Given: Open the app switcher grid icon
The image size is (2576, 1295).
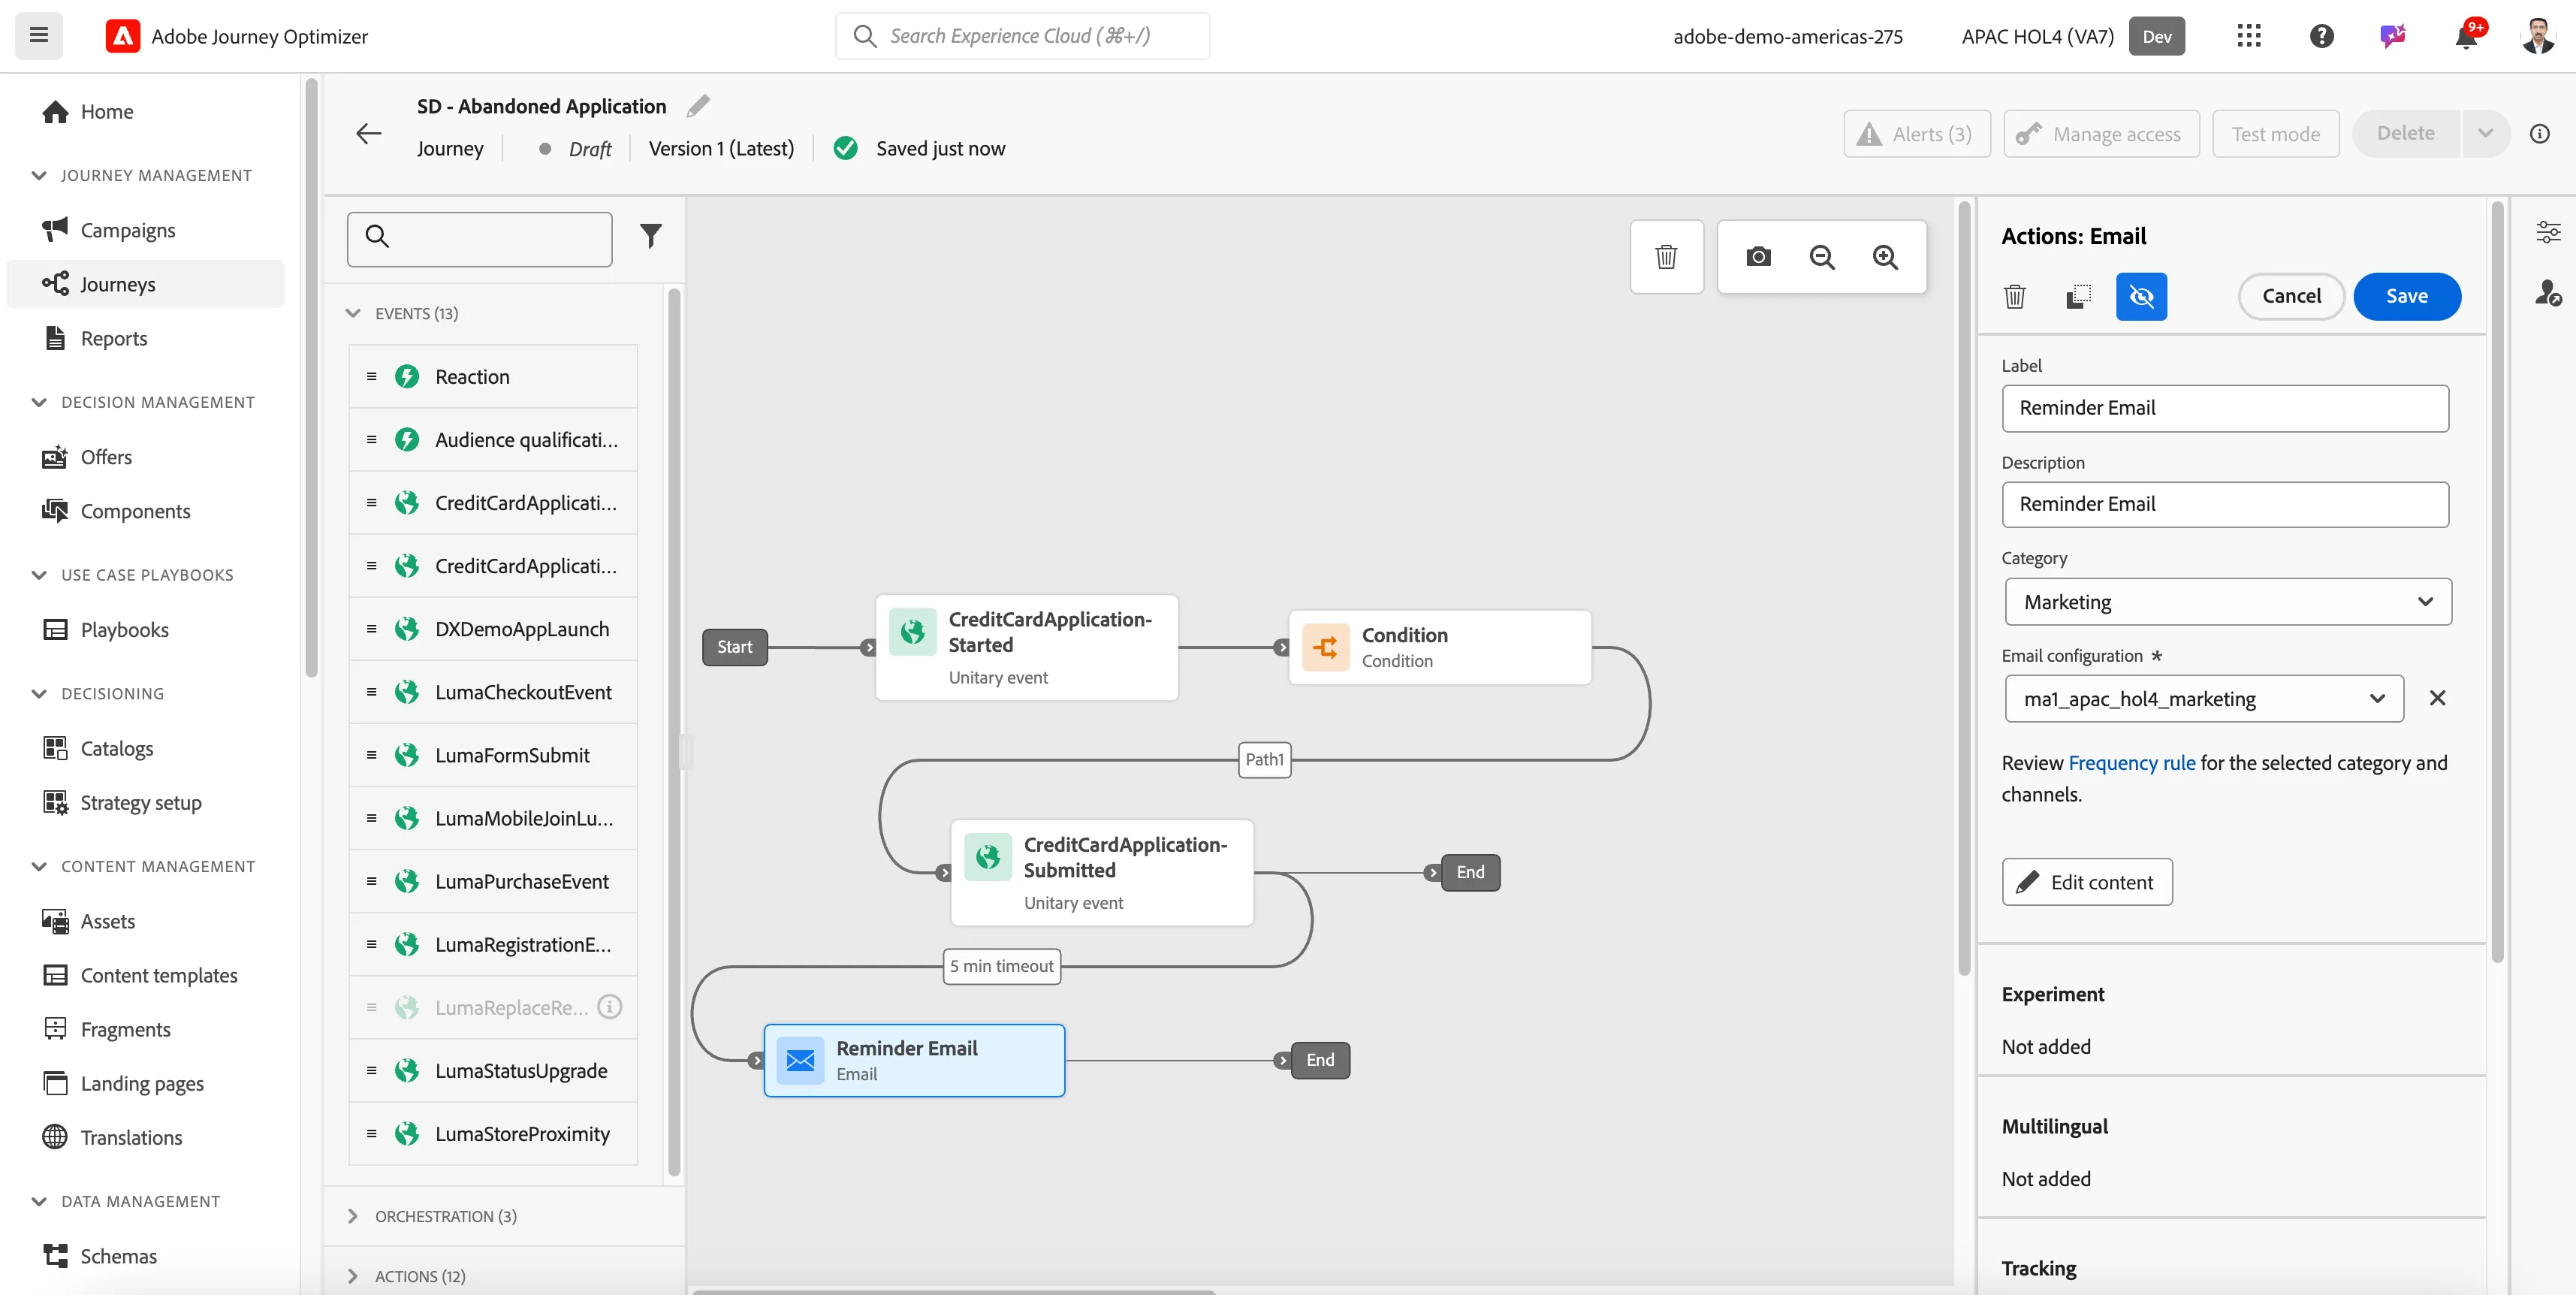Looking at the screenshot, I should click(x=2248, y=36).
